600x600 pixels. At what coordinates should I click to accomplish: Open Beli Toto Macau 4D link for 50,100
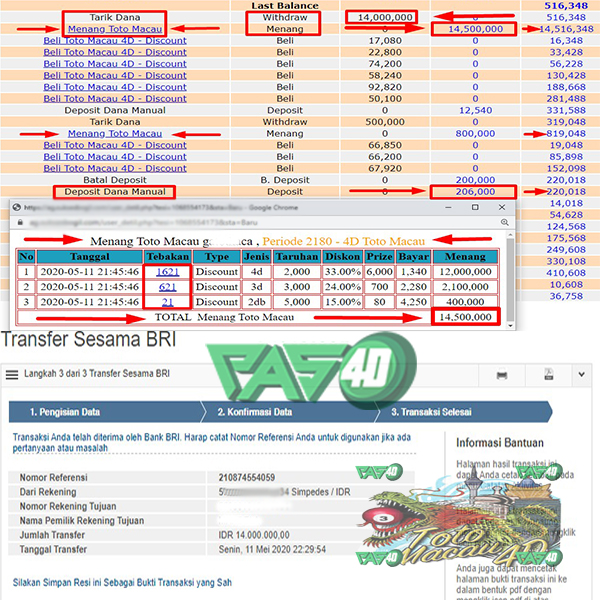115,99
